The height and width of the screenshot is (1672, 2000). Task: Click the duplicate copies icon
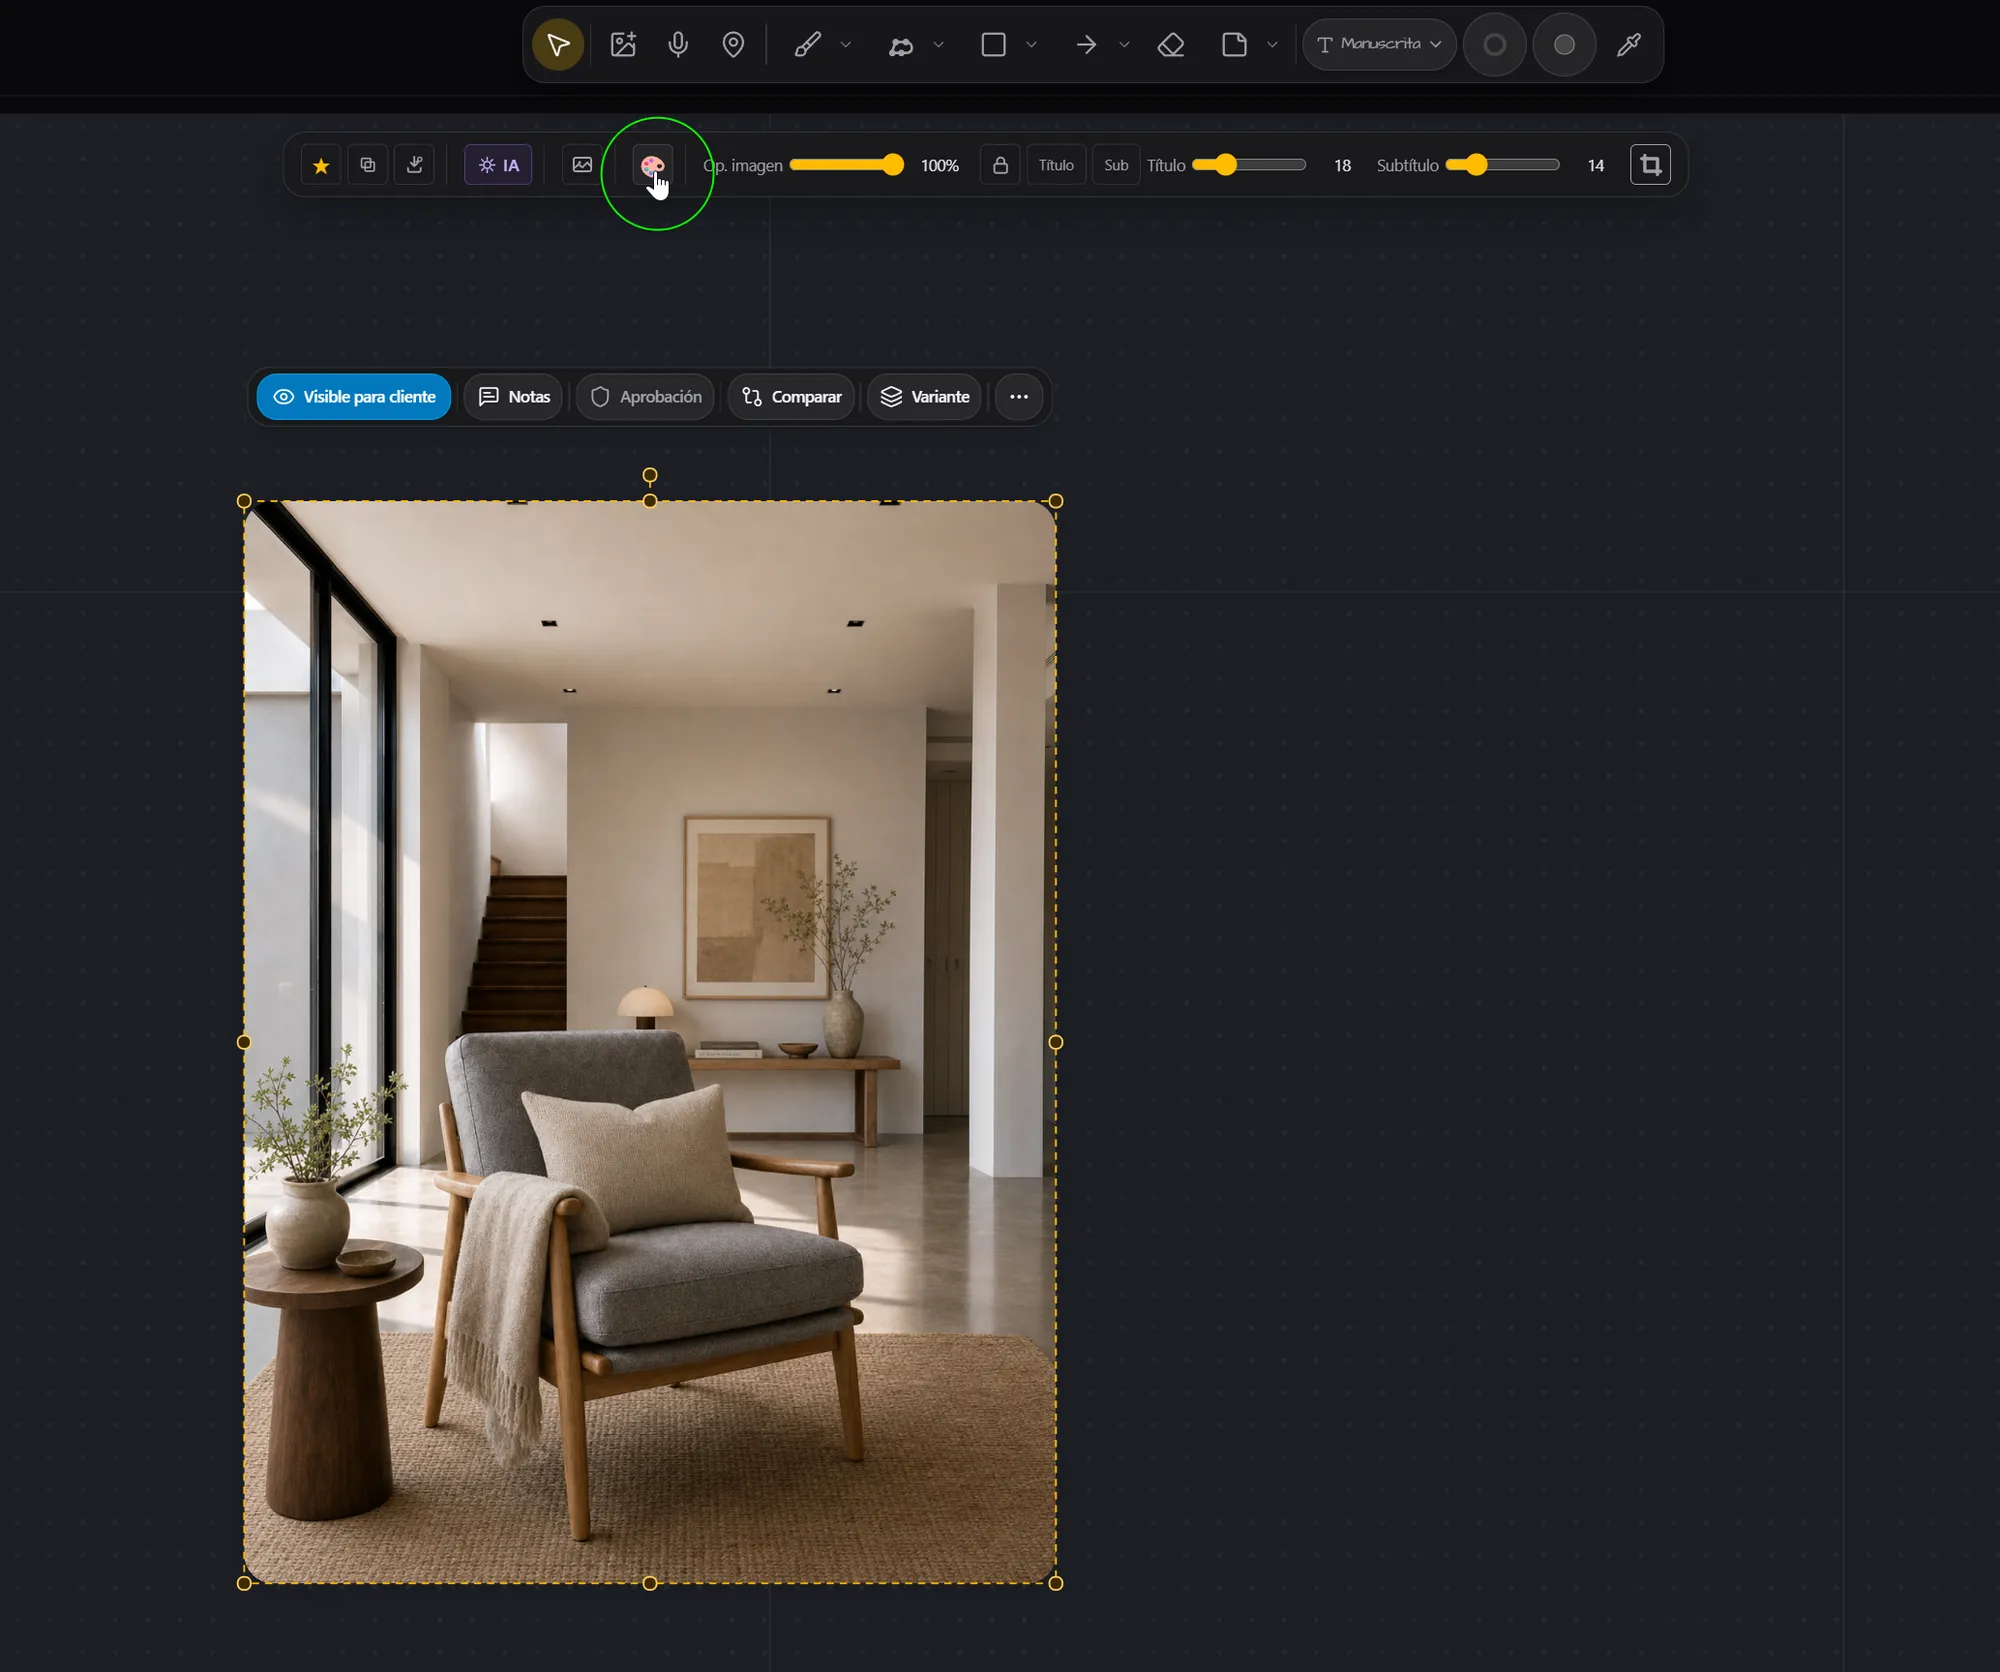pos(368,165)
